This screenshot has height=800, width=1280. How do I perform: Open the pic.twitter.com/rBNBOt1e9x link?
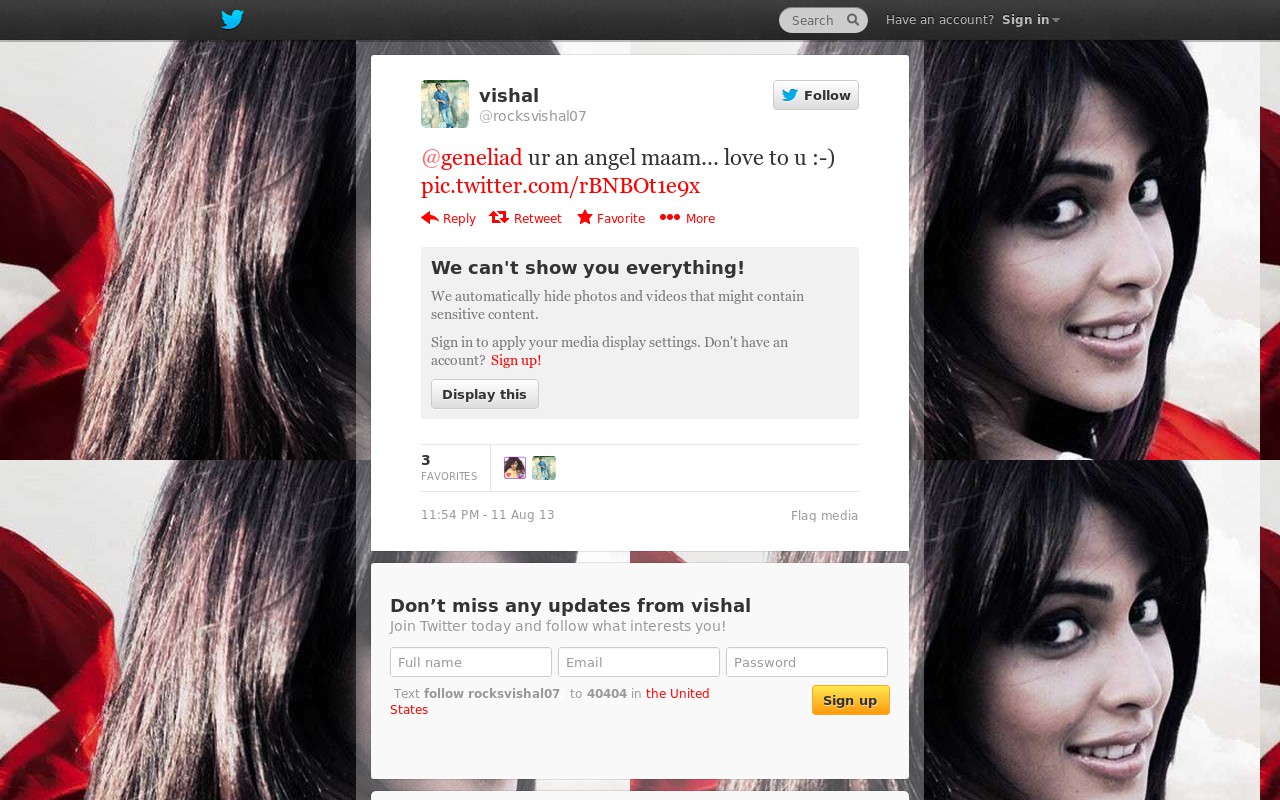click(560, 186)
